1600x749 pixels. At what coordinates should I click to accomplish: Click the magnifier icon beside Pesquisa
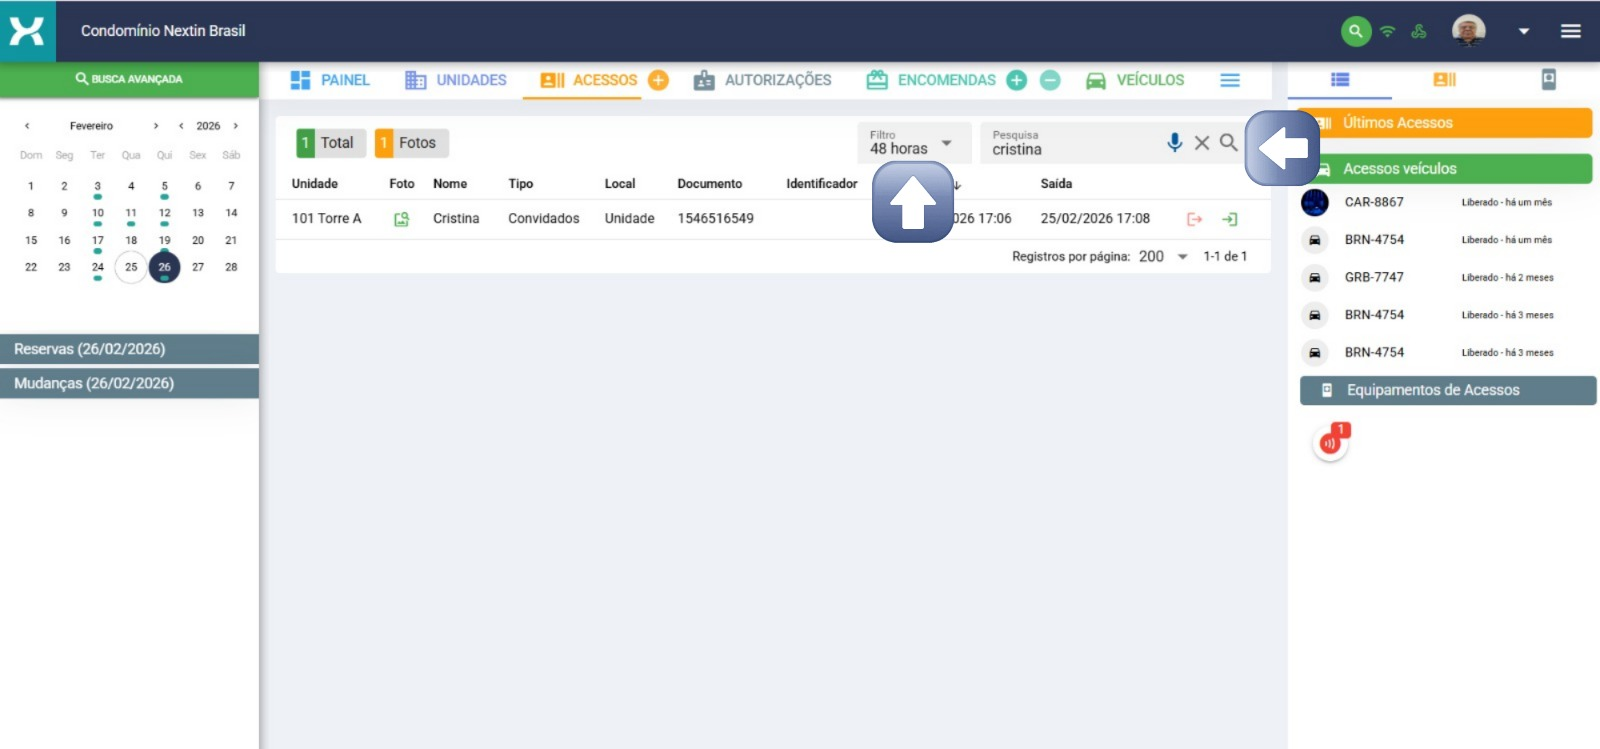[1228, 143]
